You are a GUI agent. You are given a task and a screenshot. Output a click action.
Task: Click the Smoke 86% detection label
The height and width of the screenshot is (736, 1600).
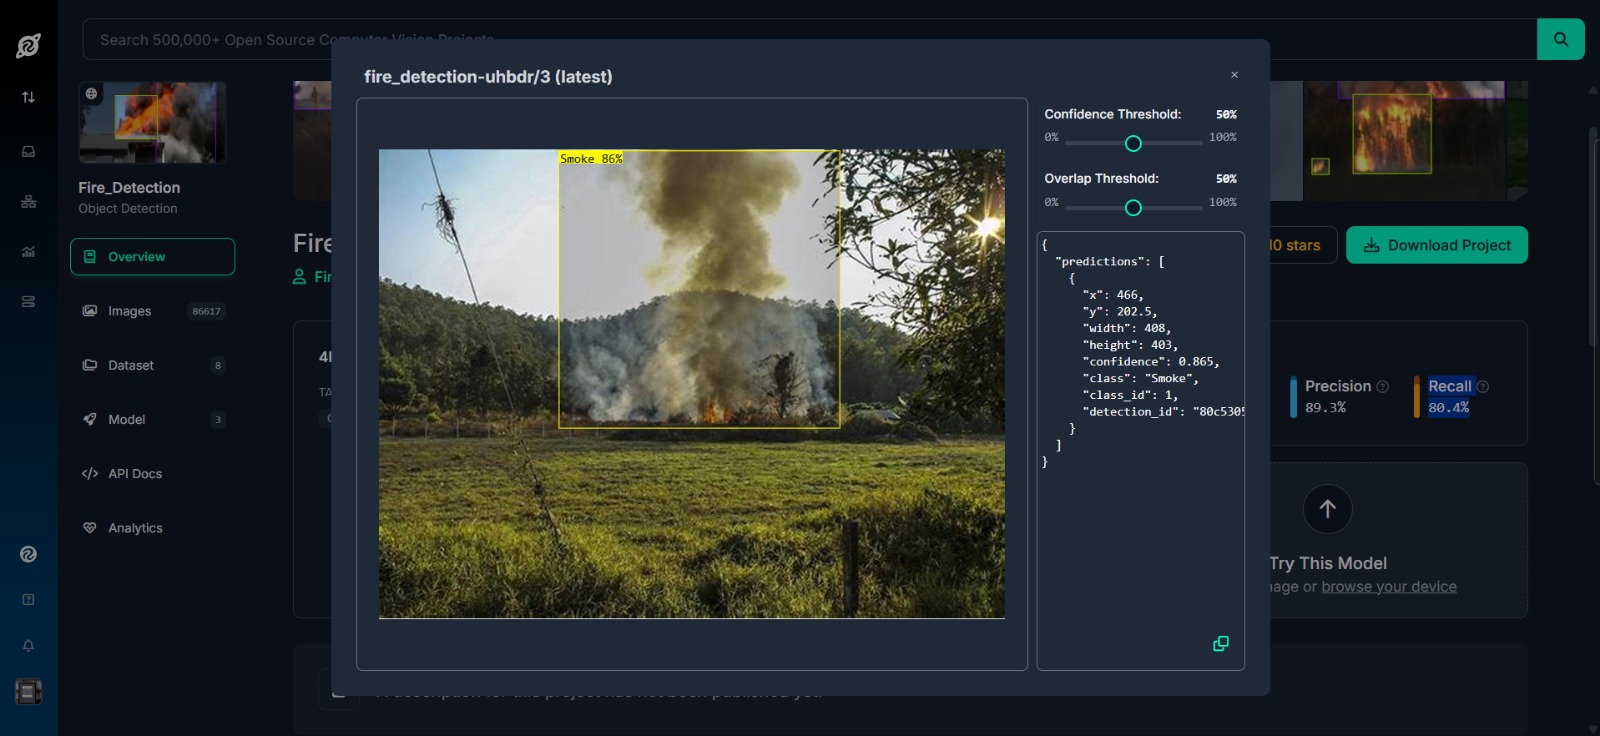tap(591, 158)
